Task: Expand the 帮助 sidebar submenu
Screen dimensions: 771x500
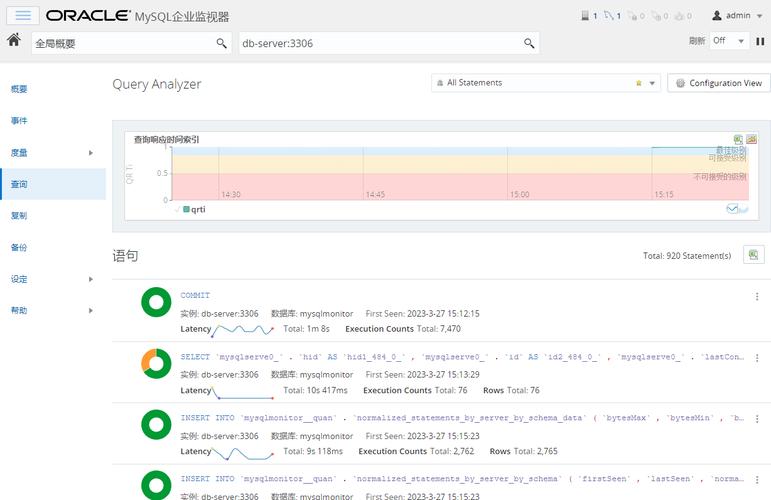Action: tap(90, 311)
